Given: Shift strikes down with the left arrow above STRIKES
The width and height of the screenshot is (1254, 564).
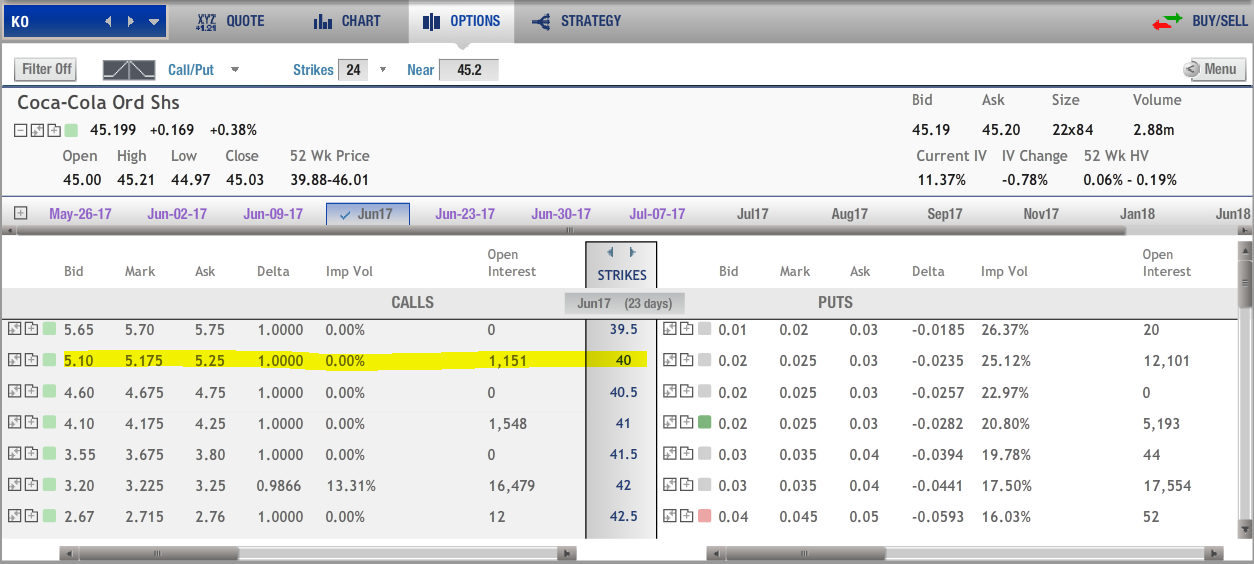Looking at the screenshot, I should (x=611, y=253).
